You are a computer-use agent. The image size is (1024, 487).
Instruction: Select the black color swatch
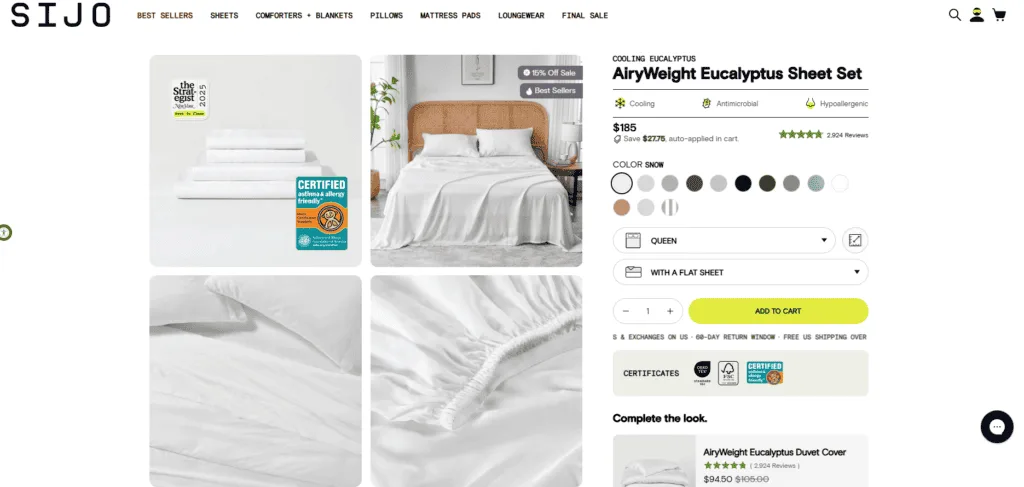(x=743, y=183)
